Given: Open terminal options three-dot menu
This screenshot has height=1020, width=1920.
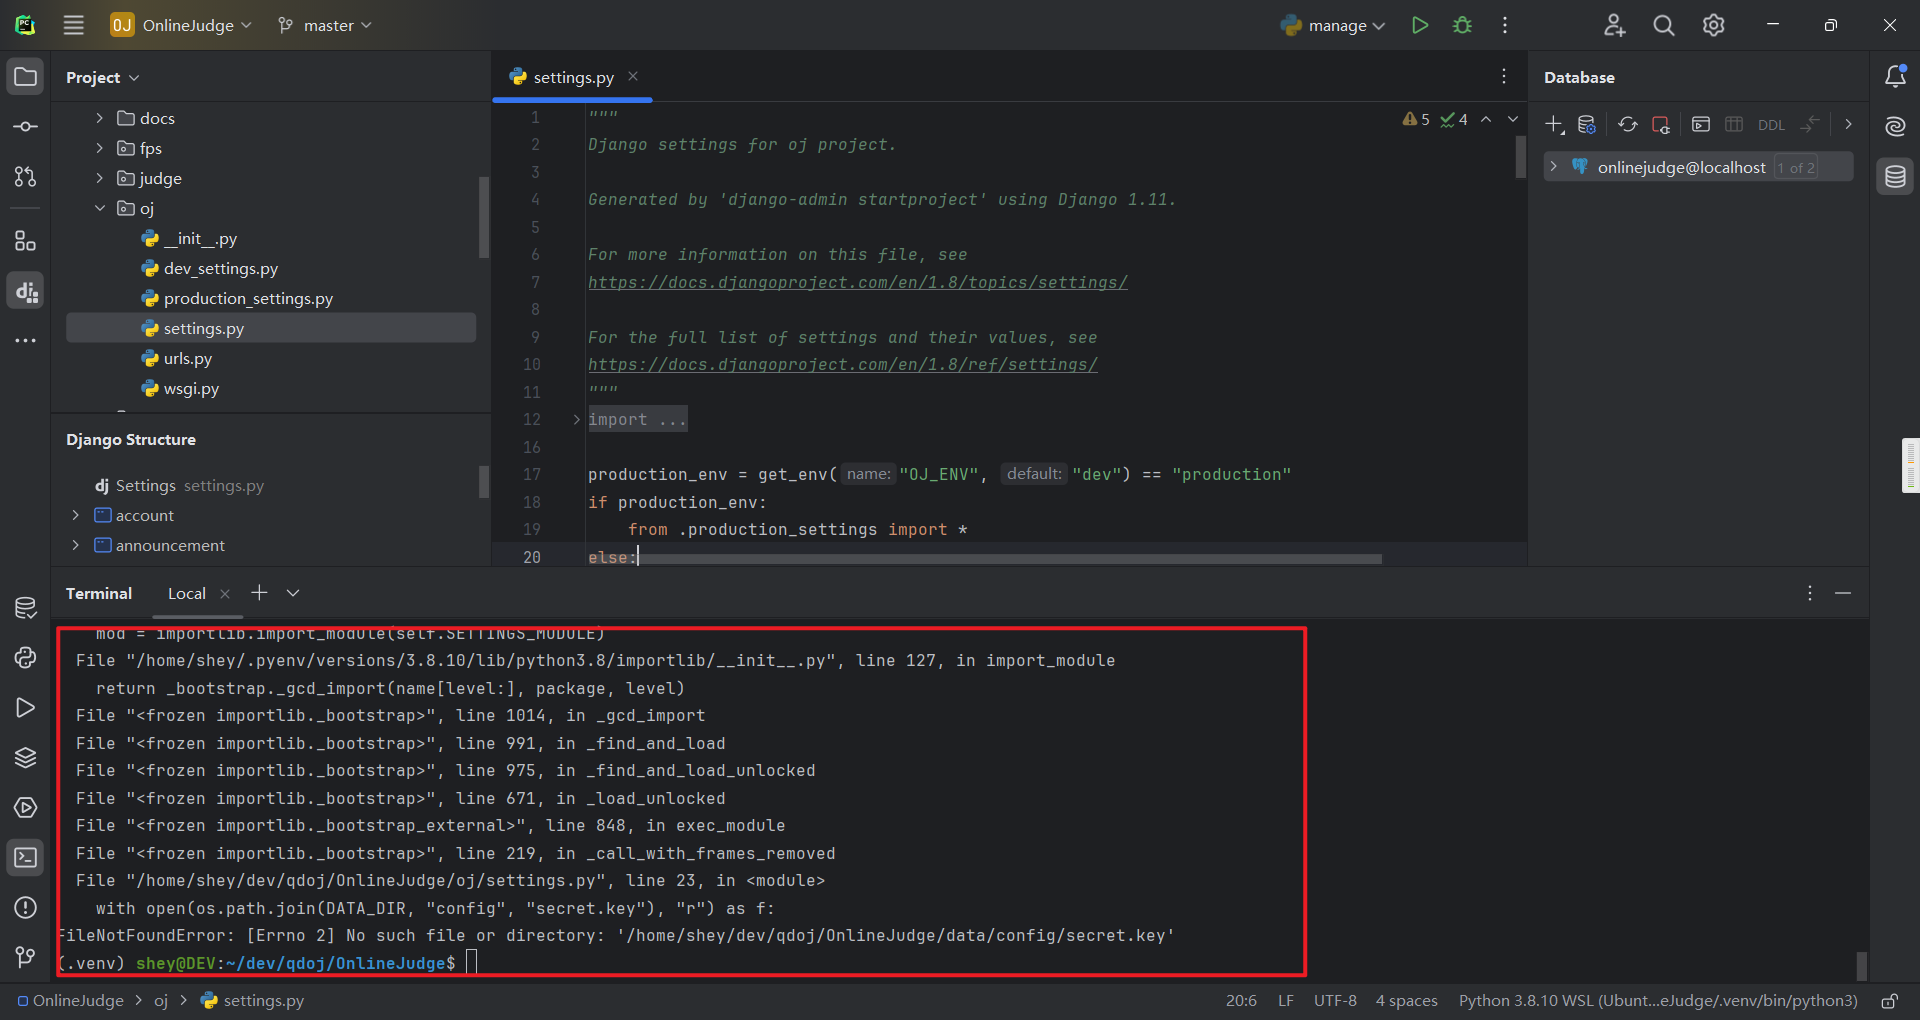Looking at the screenshot, I should tap(1810, 593).
